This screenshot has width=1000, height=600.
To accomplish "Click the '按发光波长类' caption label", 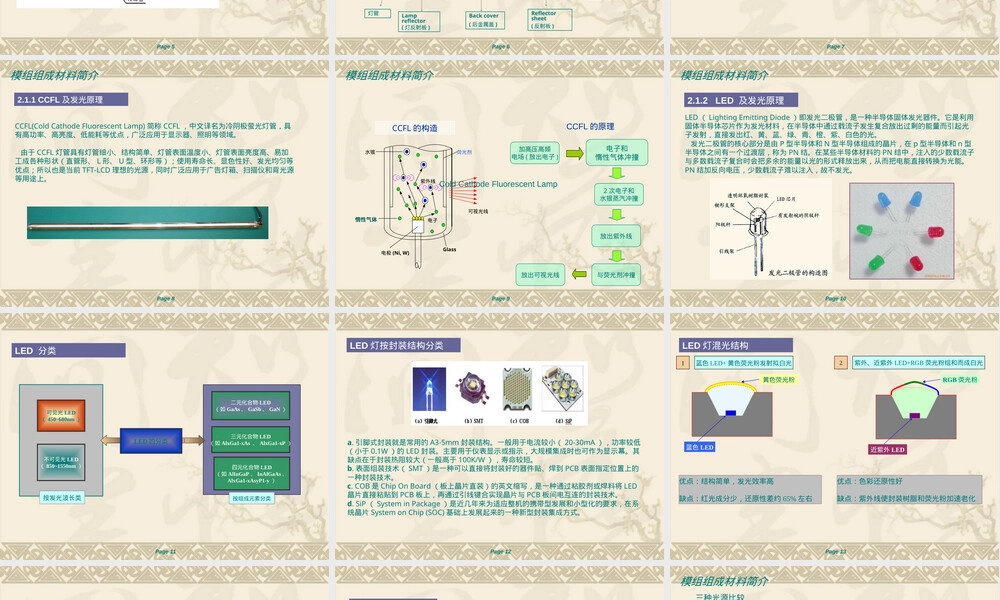I will [62, 497].
